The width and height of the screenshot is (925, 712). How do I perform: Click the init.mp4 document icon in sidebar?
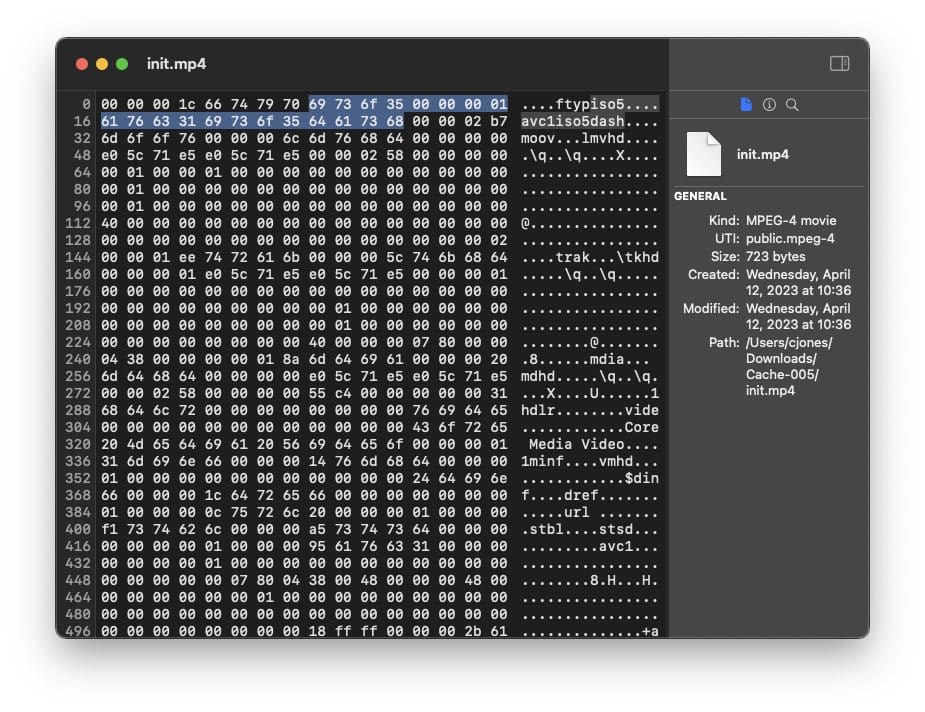coord(703,155)
